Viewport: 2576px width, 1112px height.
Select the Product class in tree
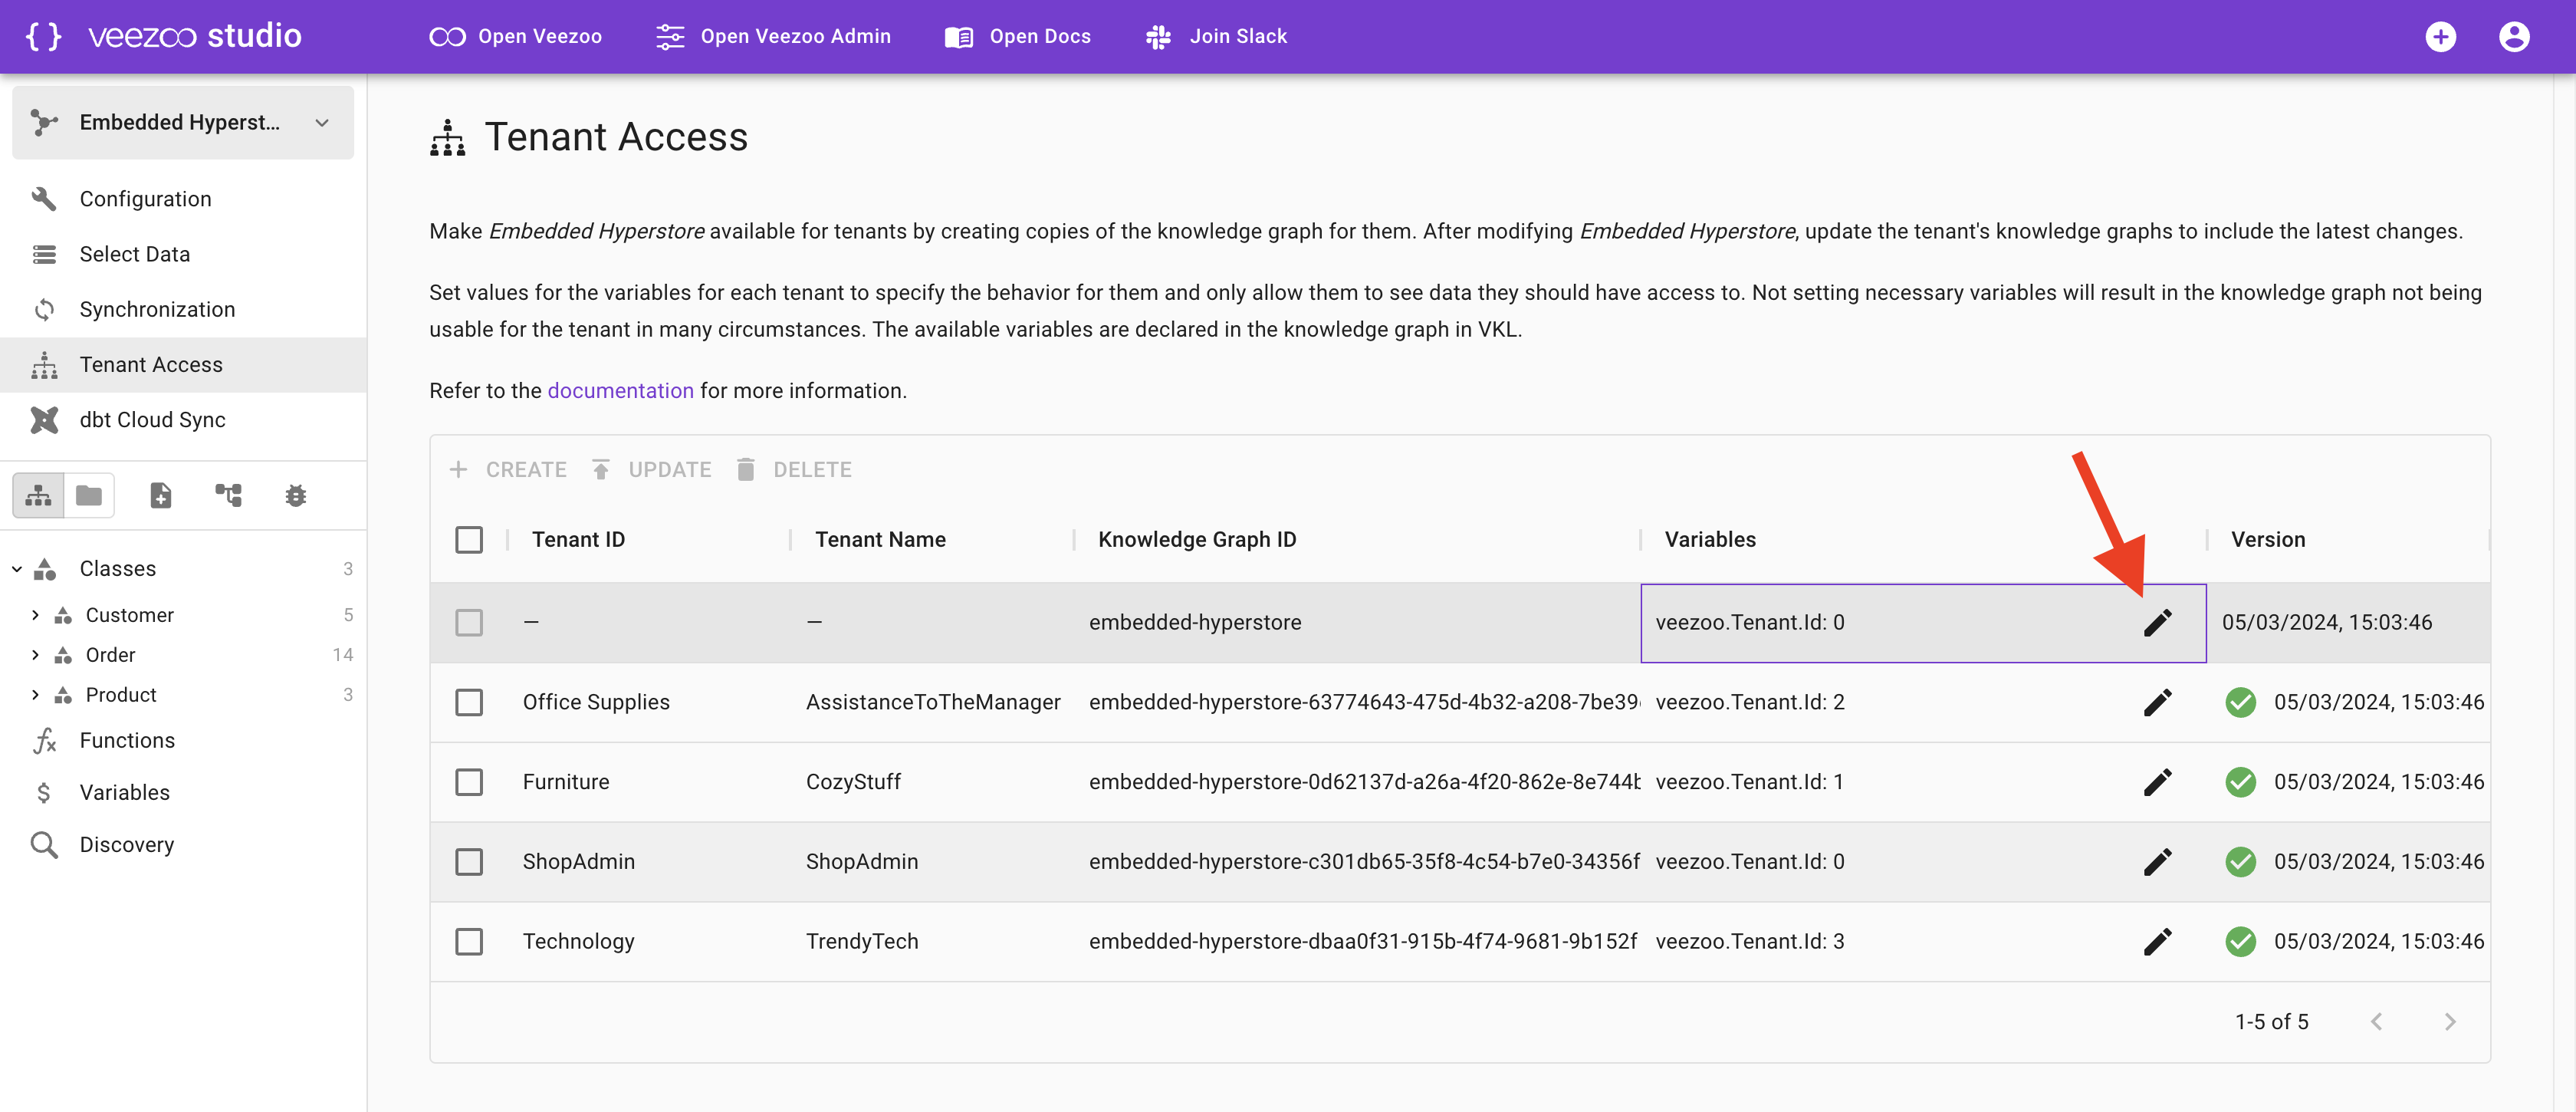[121, 695]
